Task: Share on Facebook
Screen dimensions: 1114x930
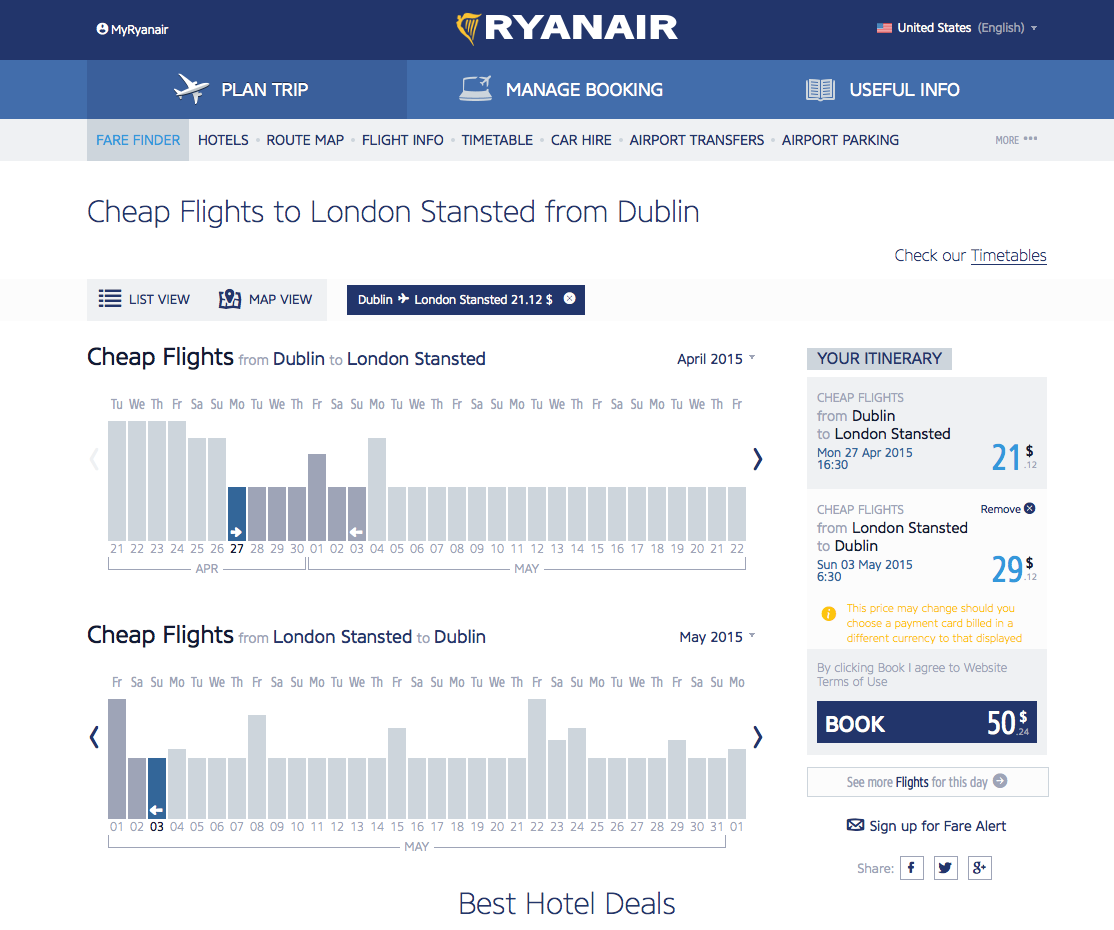Action: [912, 868]
